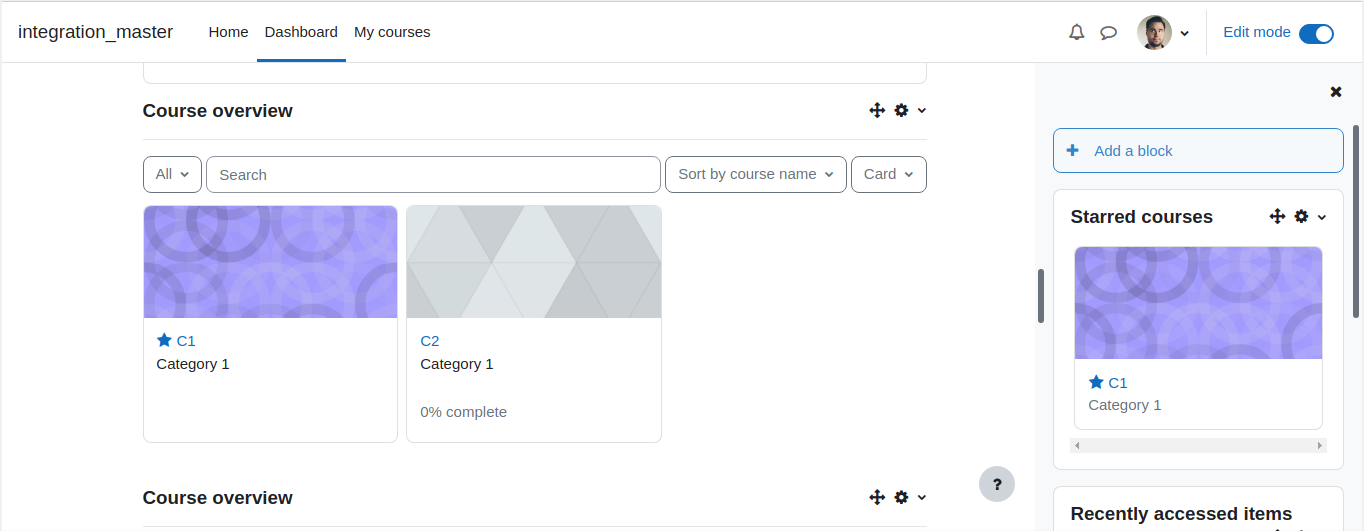Open the notifications bell icon
Screen dimensions: 1364x531
[x=1076, y=32]
